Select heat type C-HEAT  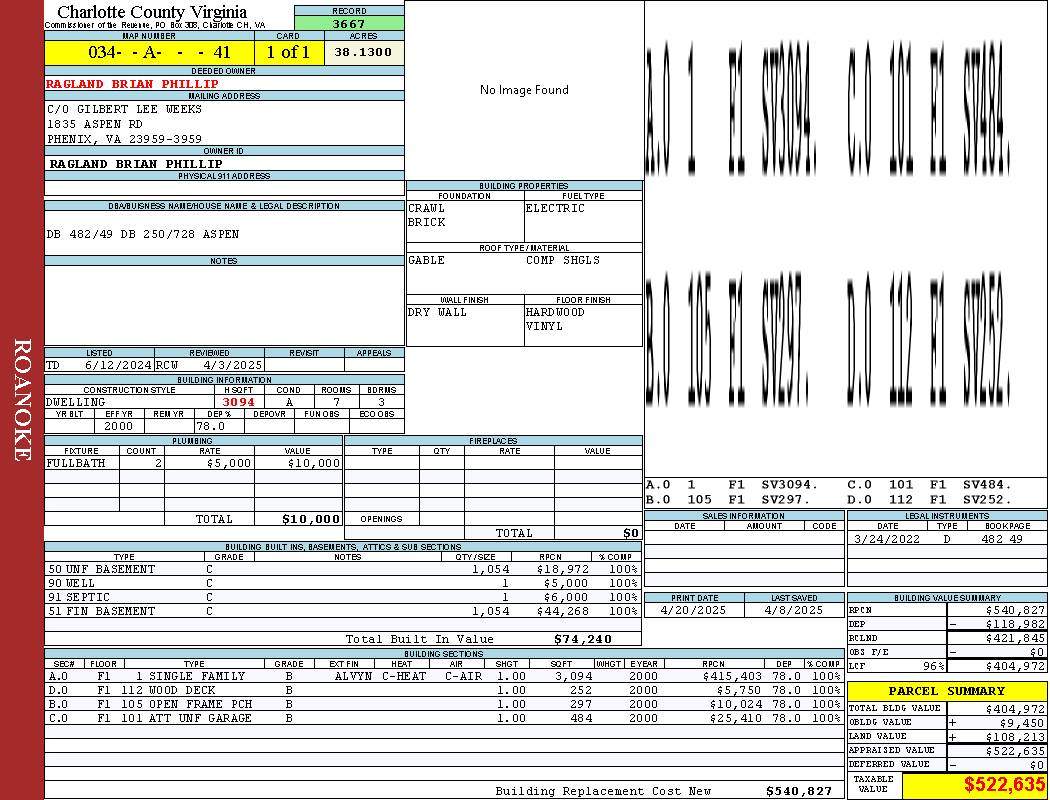(x=404, y=676)
